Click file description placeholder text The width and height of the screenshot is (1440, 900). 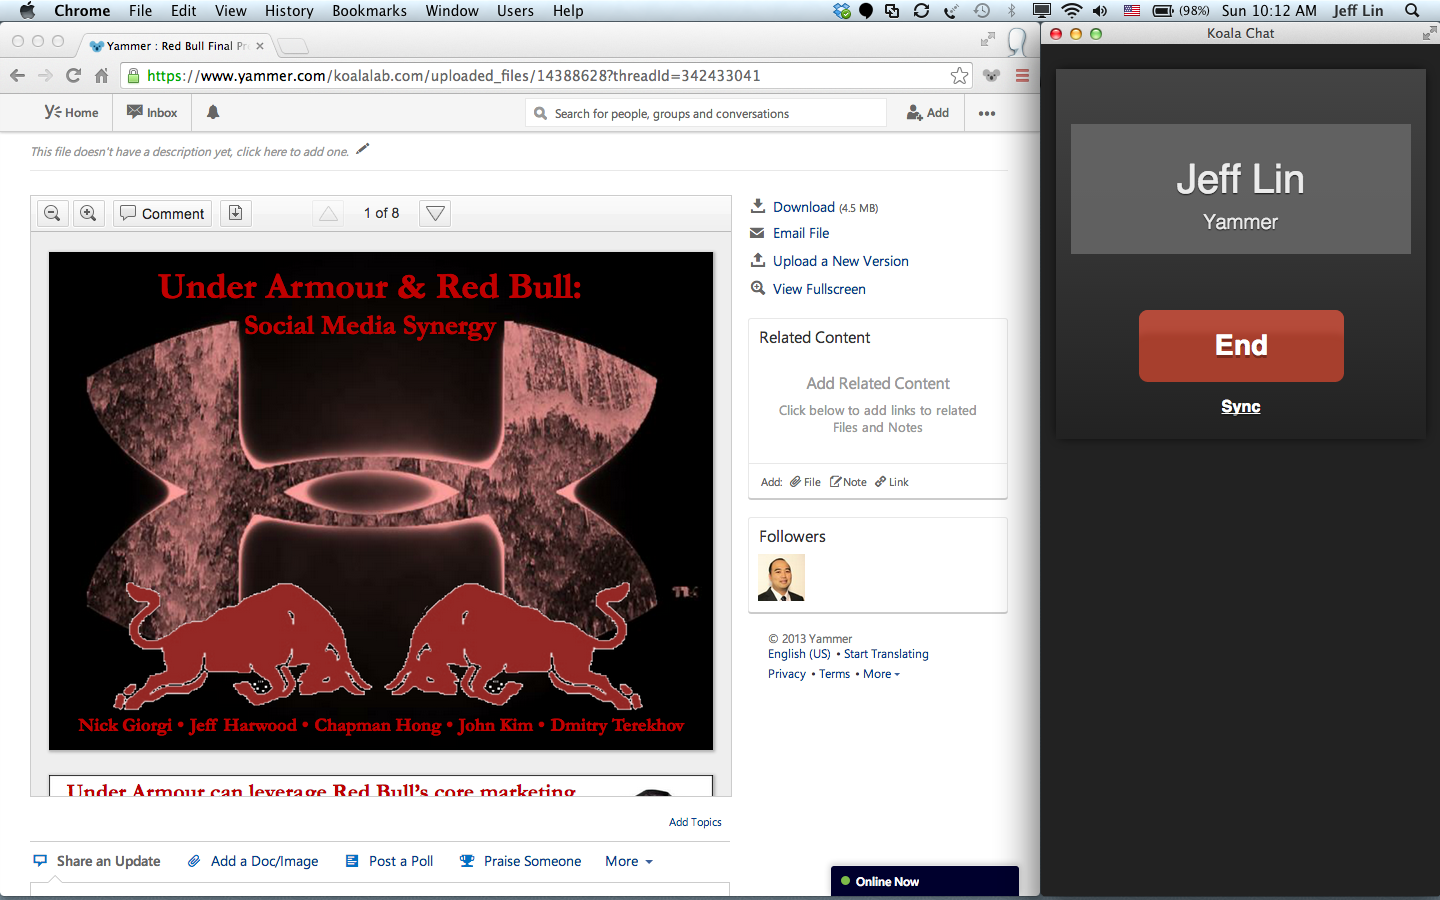tap(190, 152)
